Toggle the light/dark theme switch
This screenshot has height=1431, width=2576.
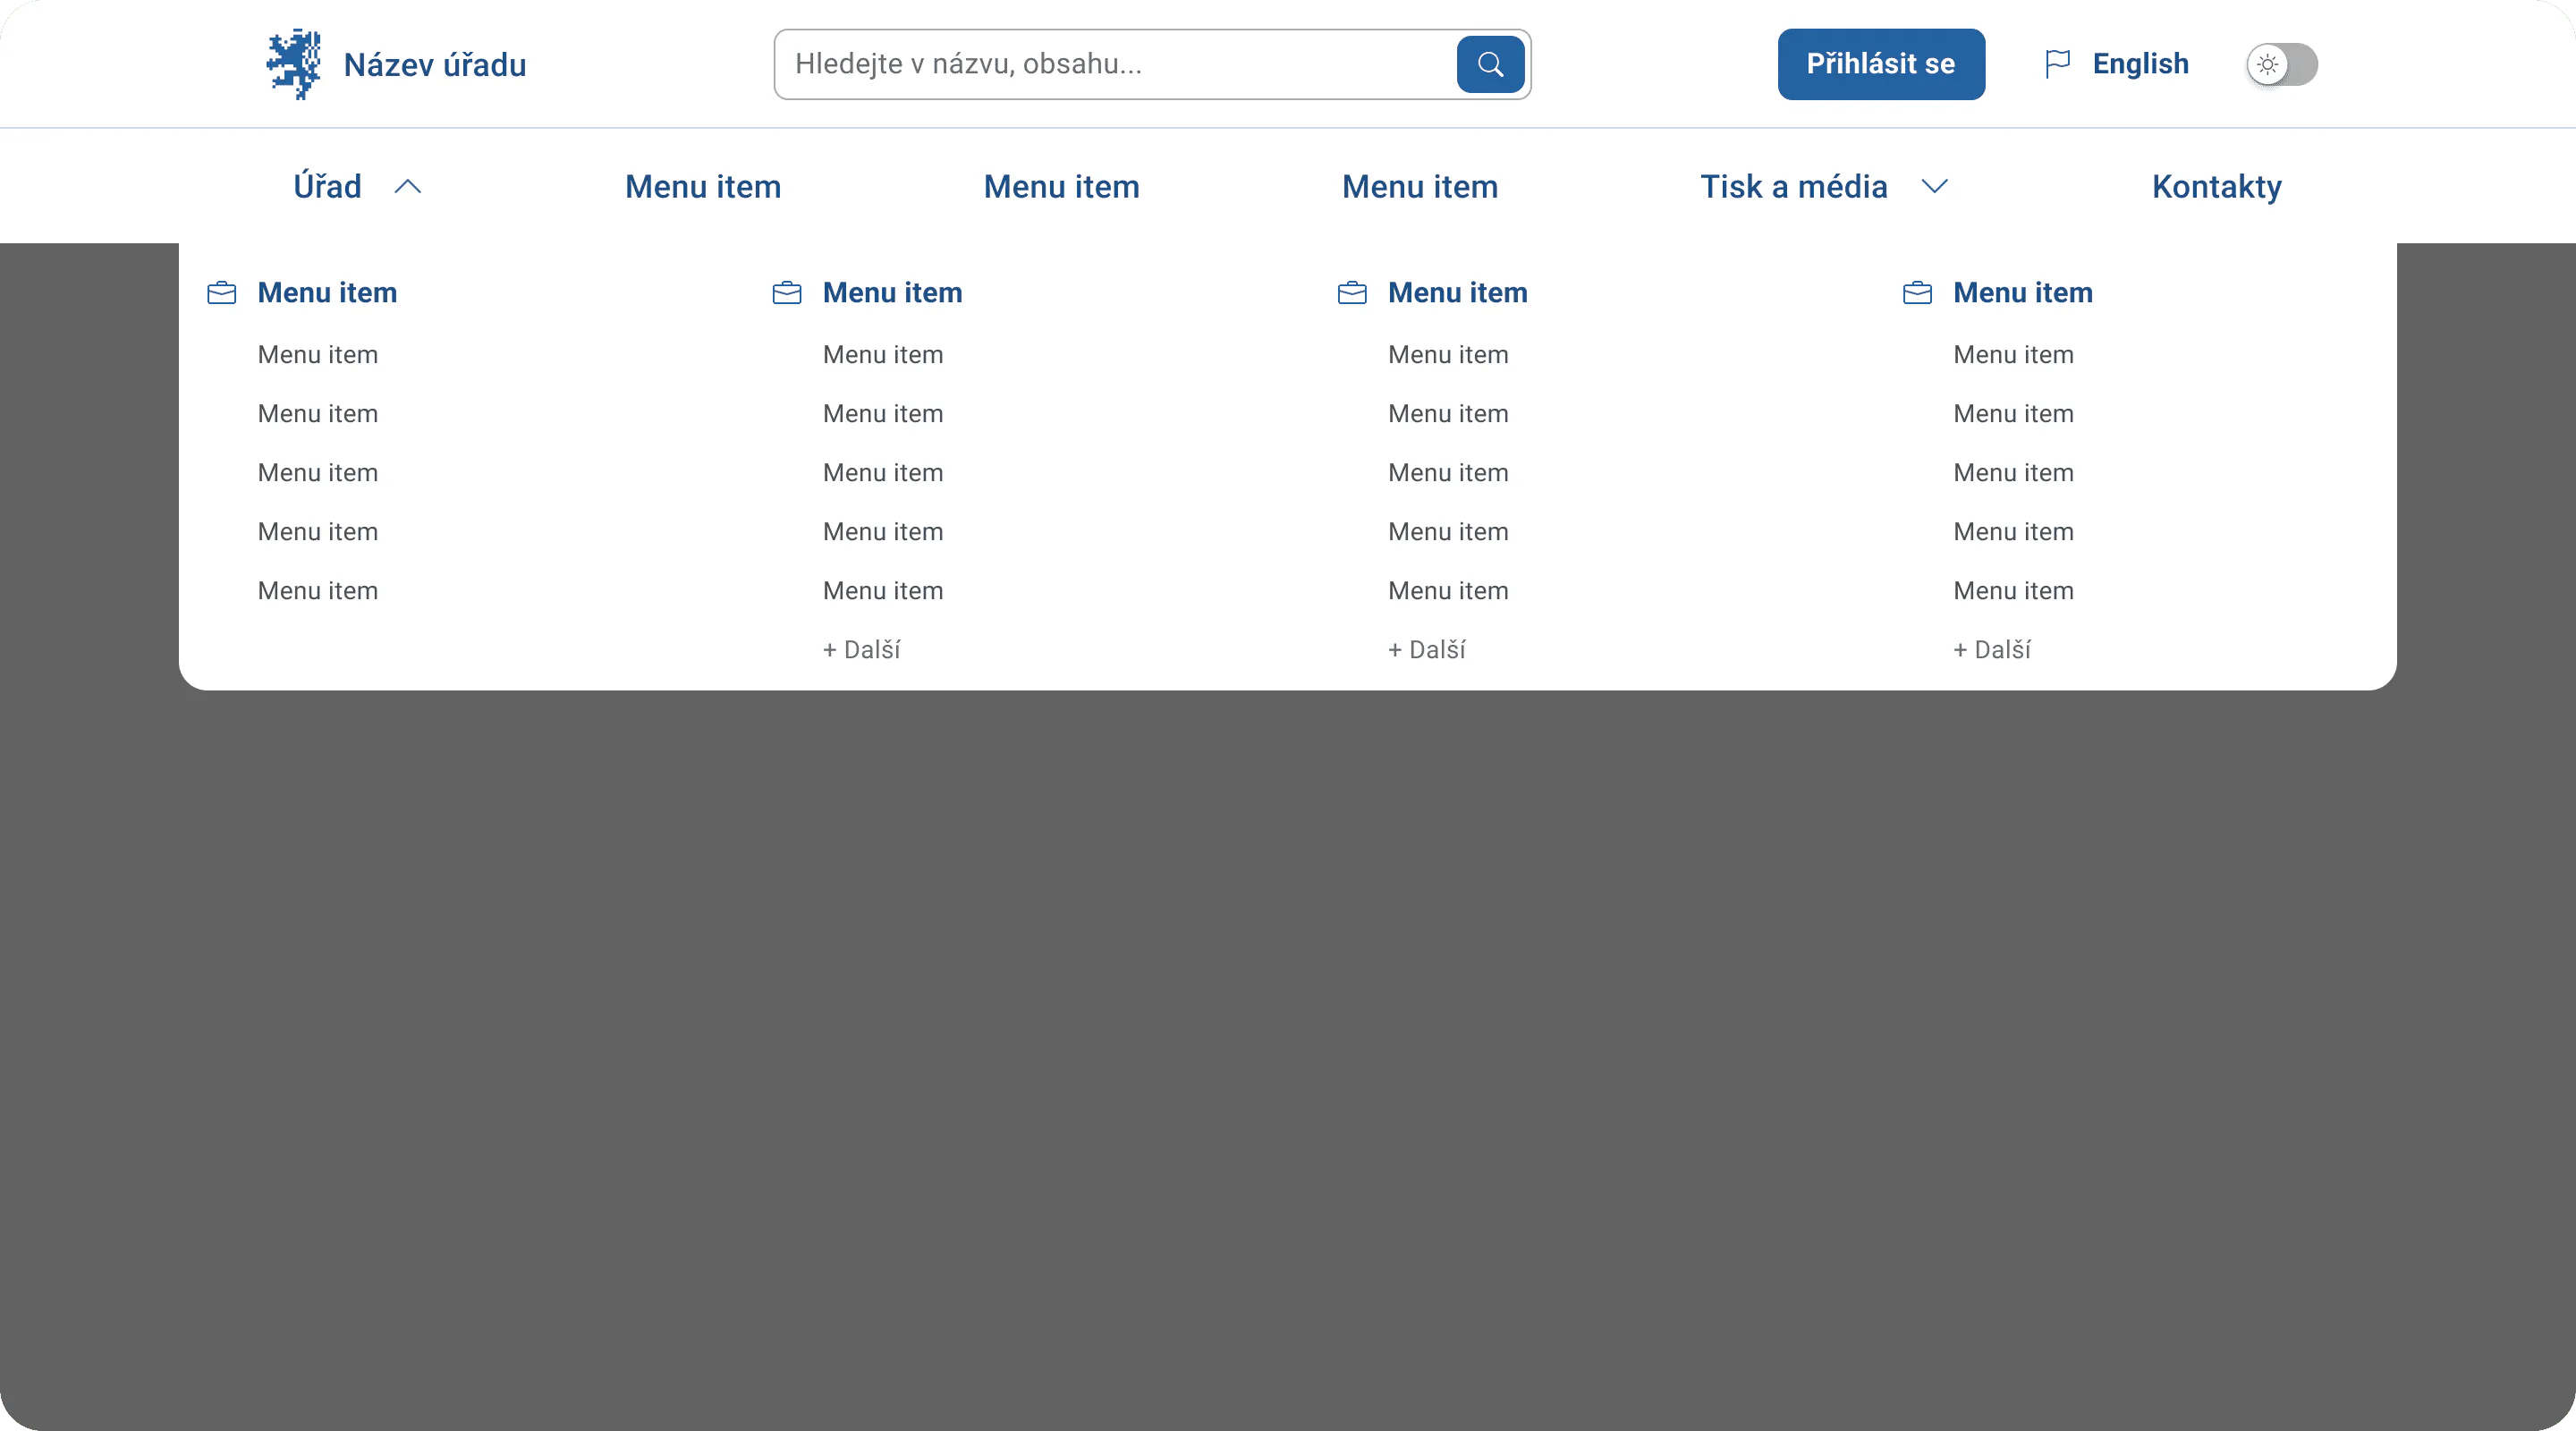(2281, 64)
